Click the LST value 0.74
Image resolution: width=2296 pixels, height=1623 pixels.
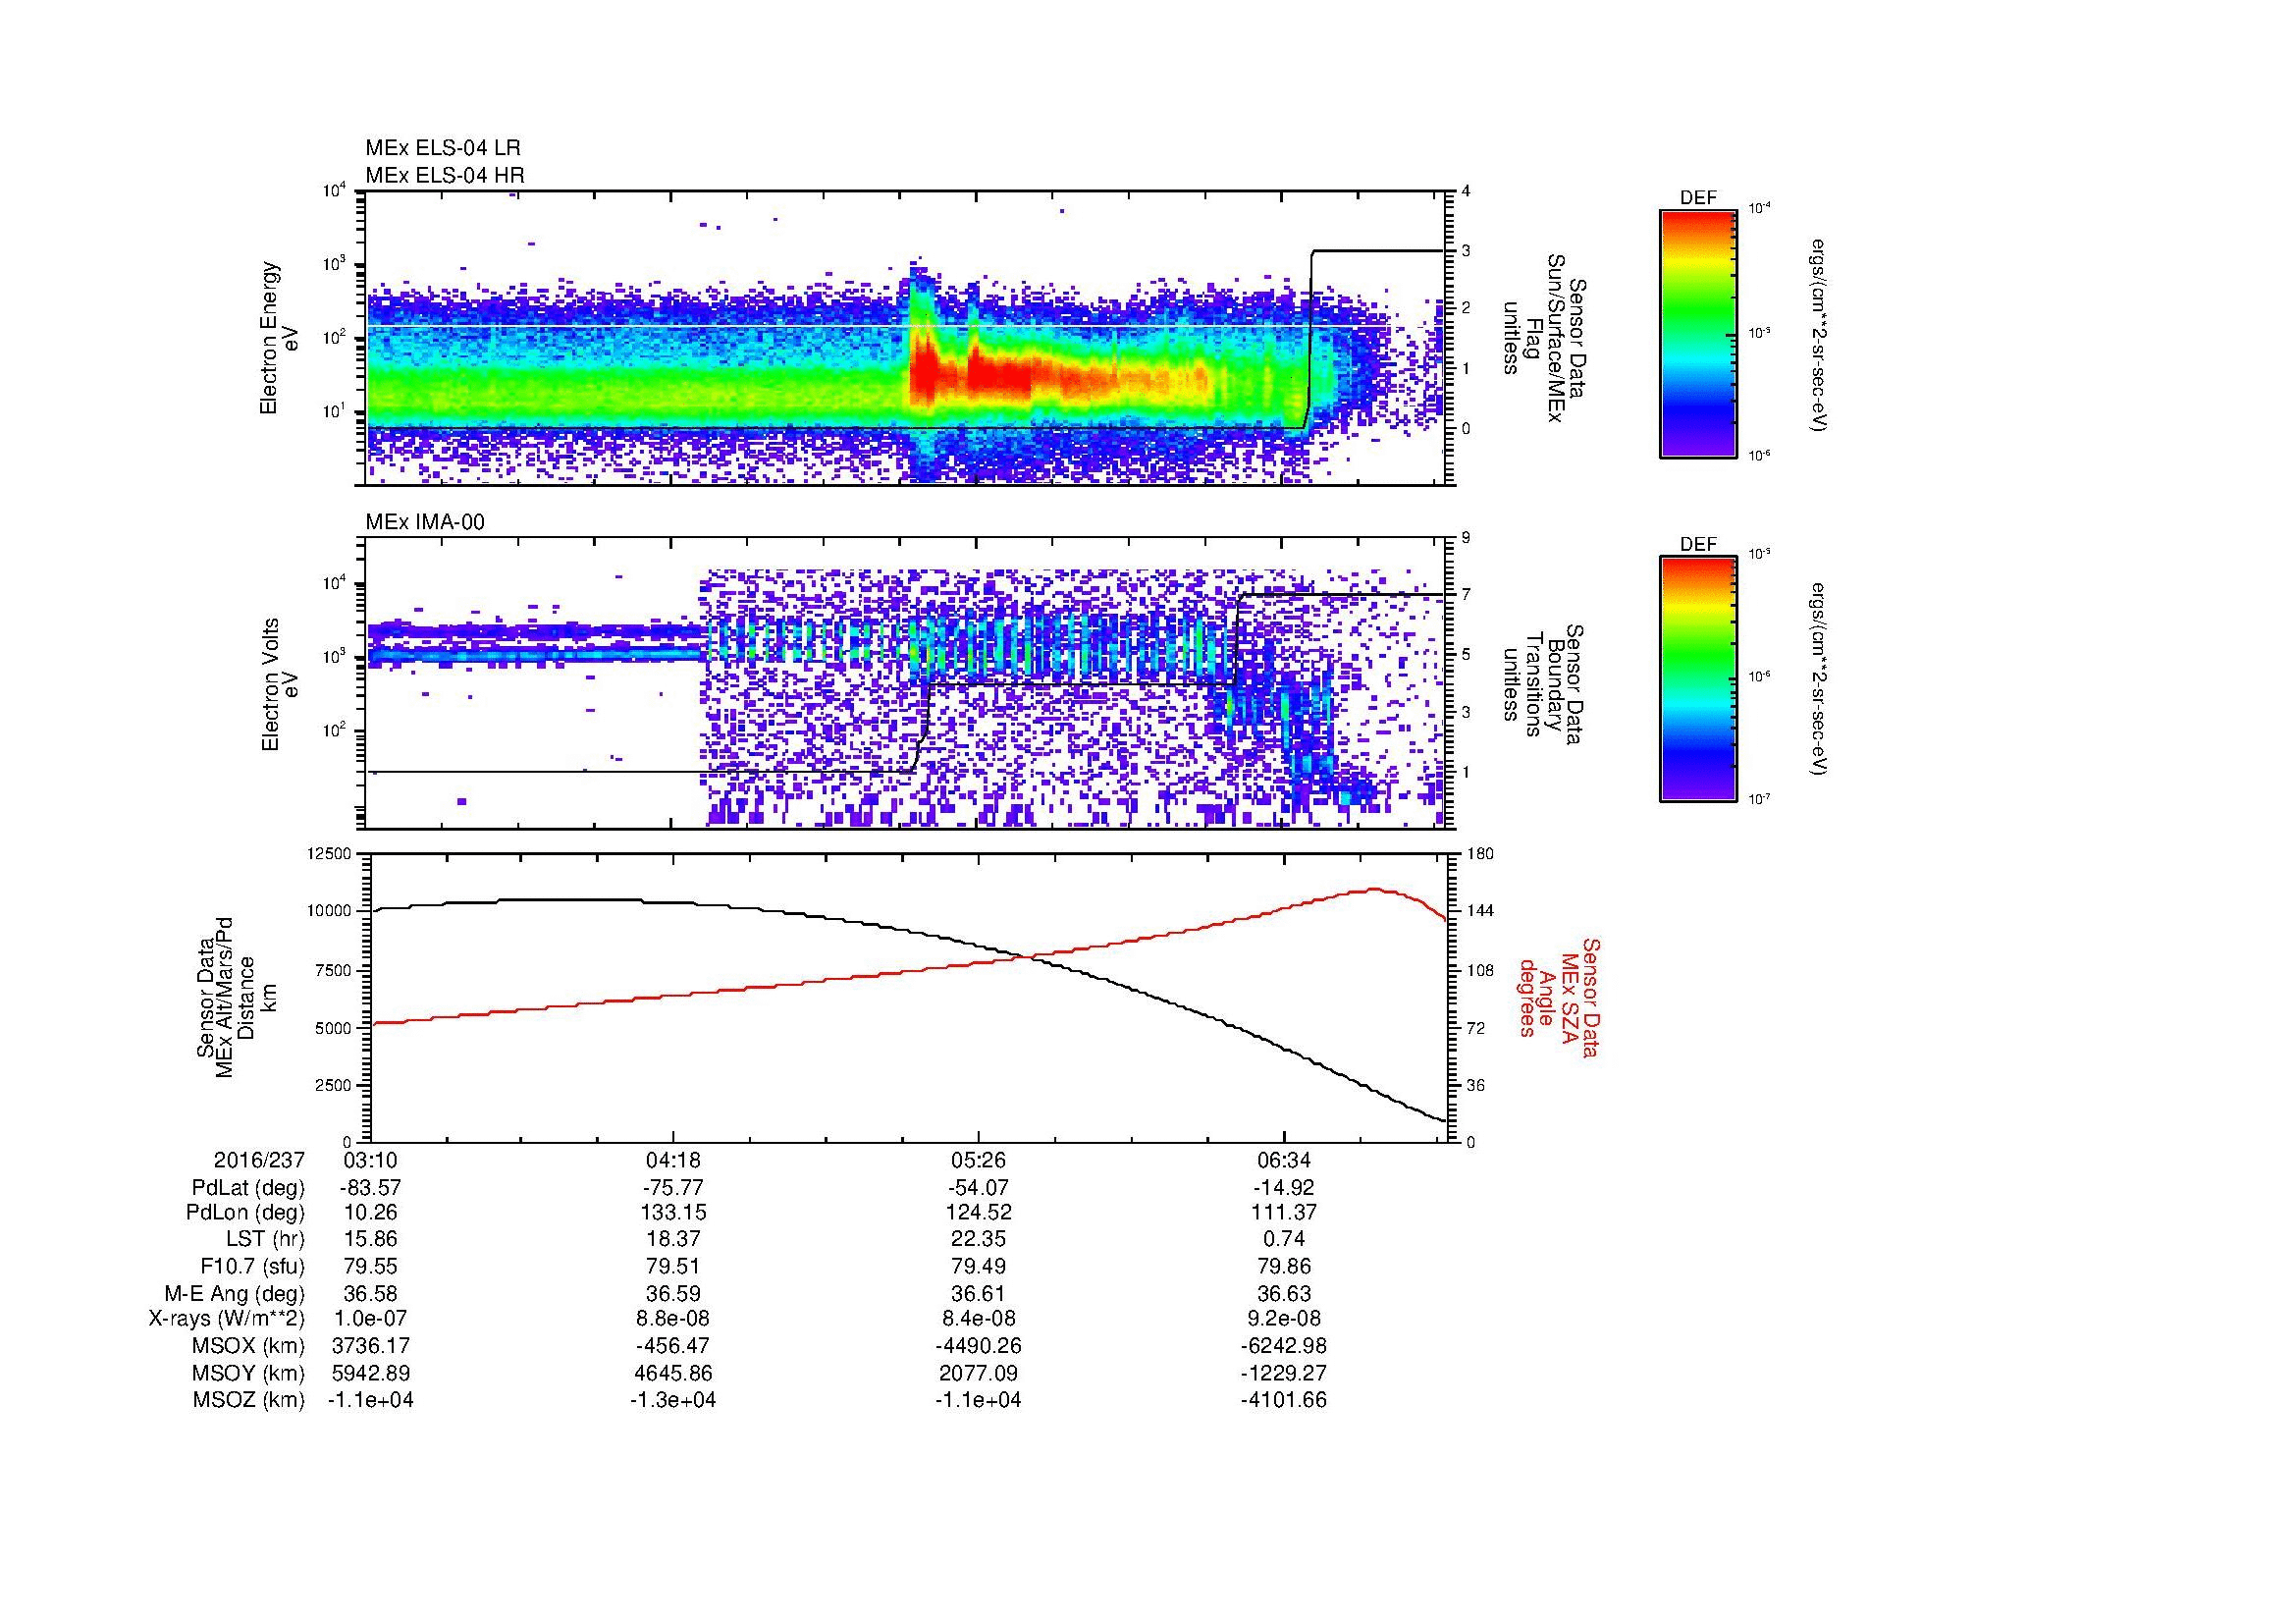click(x=1284, y=1240)
